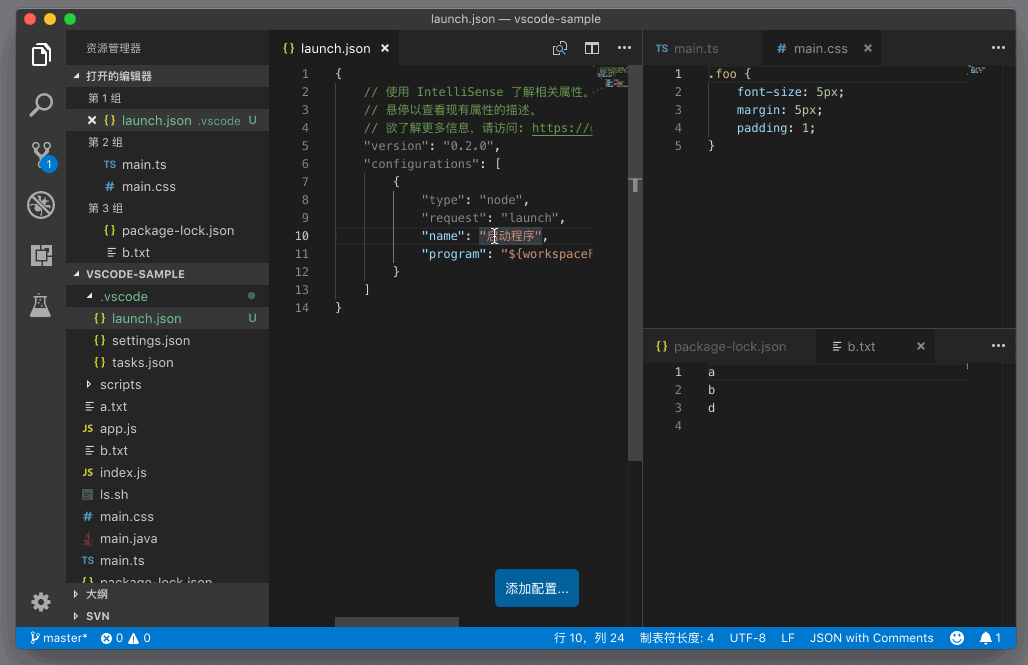The height and width of the screenshot is (665, 1028).
Task: Close the launch.json editor tab
Action: coord(384,48)
